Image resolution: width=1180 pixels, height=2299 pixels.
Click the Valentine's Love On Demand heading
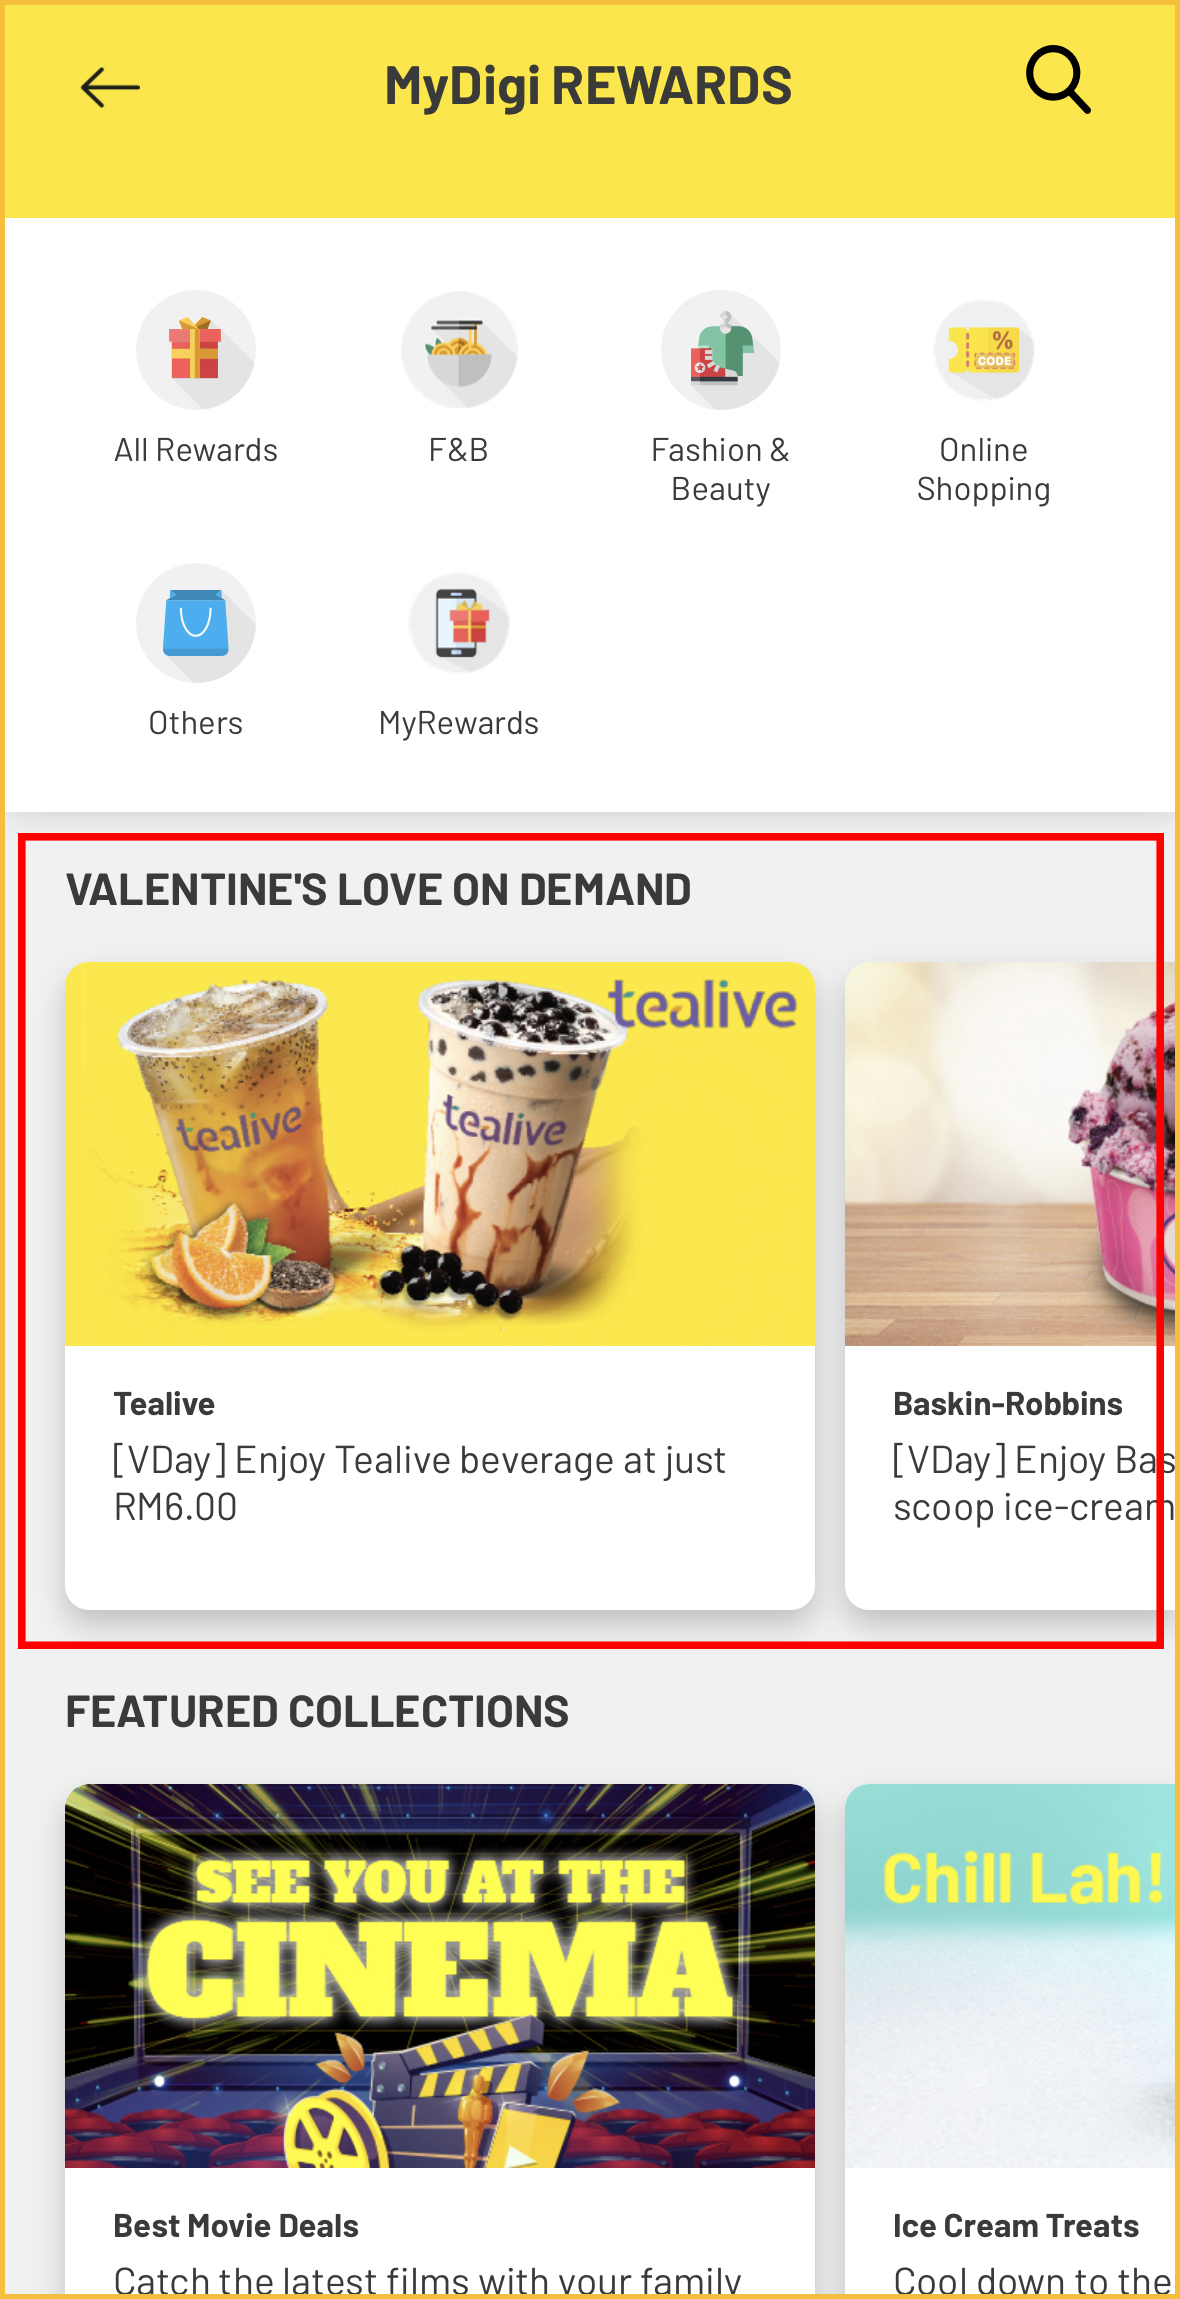click(x=379, y=890)
